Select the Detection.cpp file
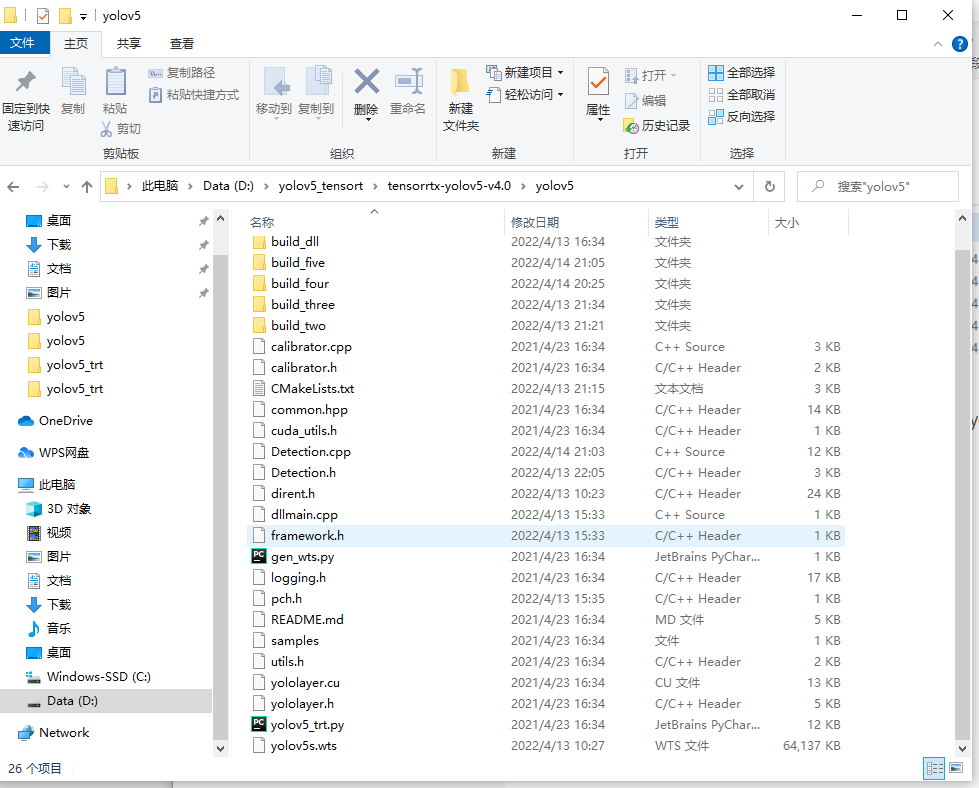The image size is (979, 788). click(x=311, y=452)
